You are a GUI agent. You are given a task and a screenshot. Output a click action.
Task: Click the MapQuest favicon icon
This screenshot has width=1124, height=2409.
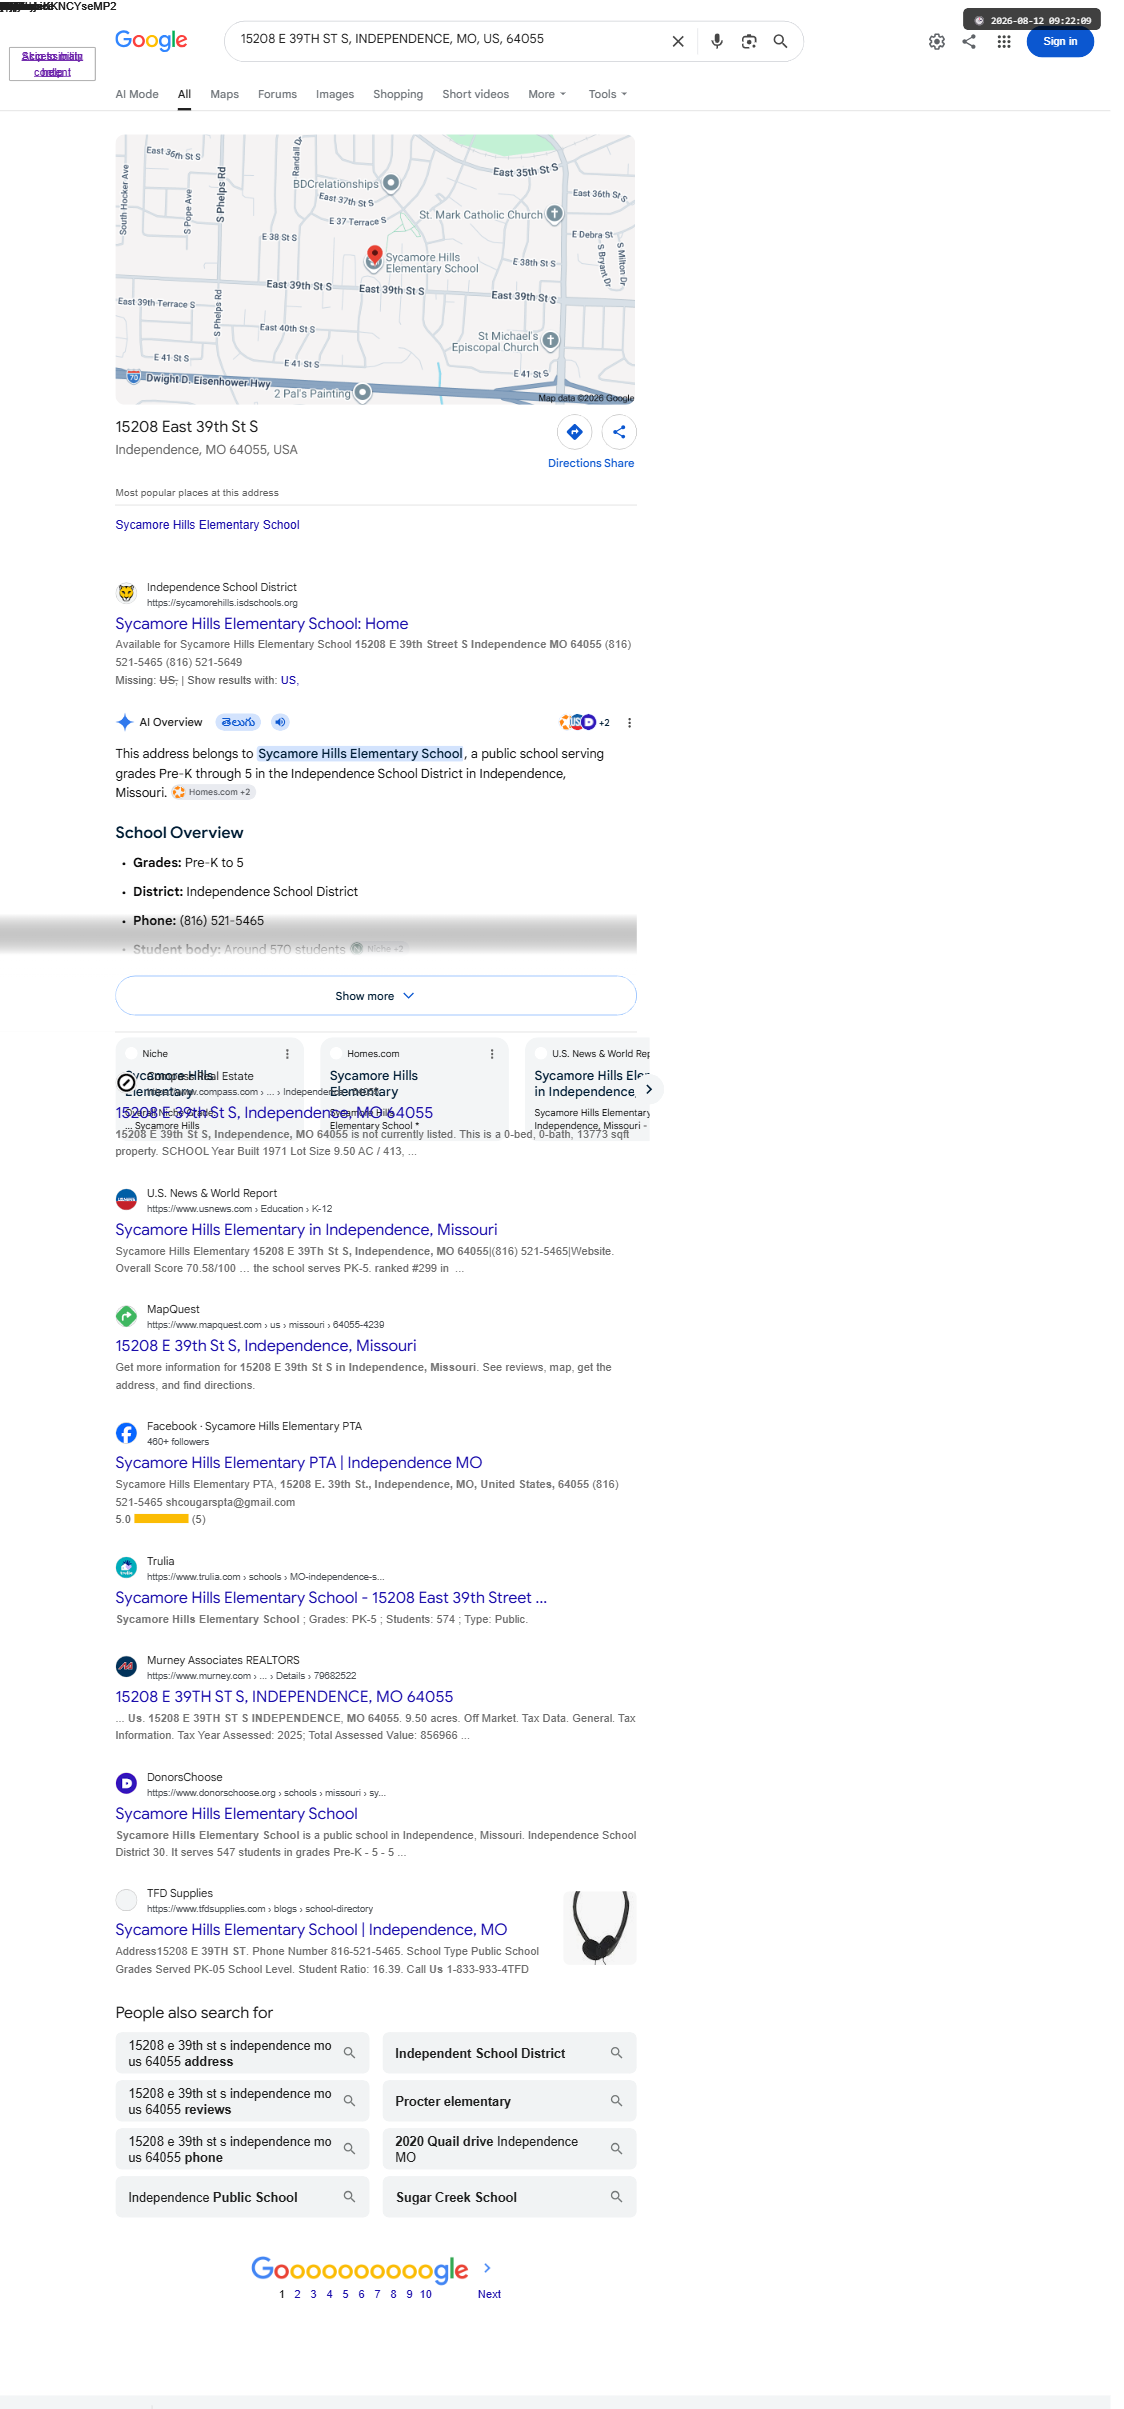126,1316
